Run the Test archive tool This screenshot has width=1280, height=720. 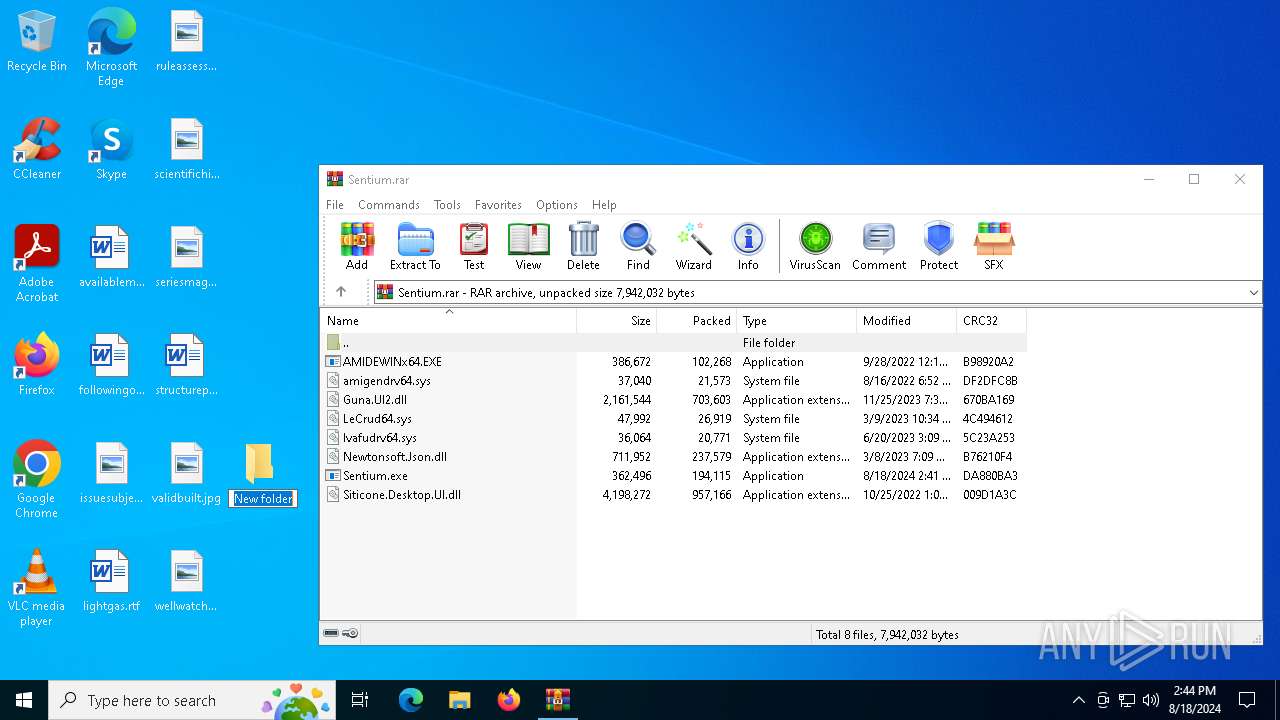point(474,247)
